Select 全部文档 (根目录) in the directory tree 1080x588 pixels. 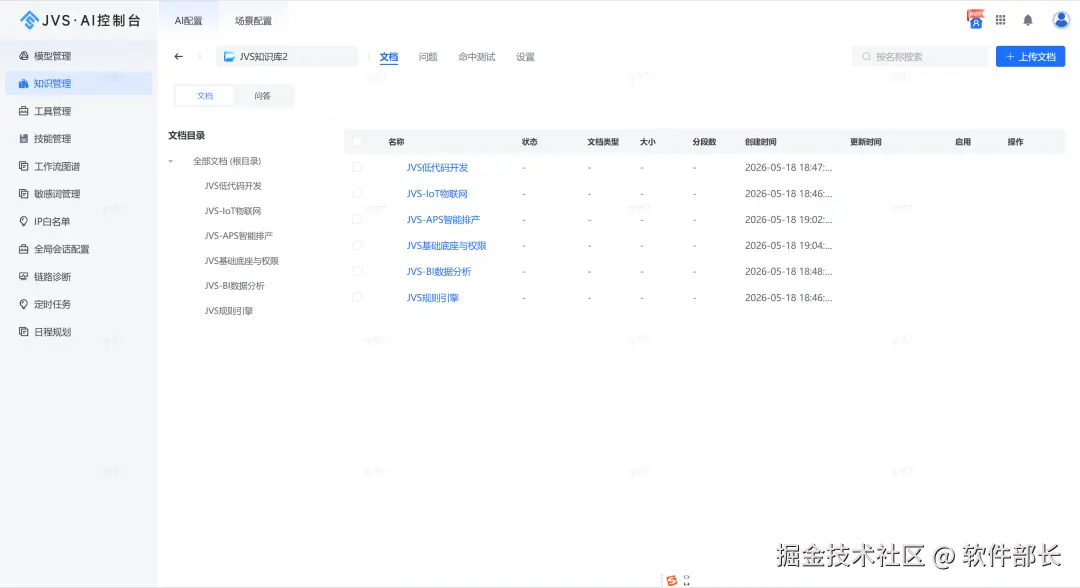point(227,161)
